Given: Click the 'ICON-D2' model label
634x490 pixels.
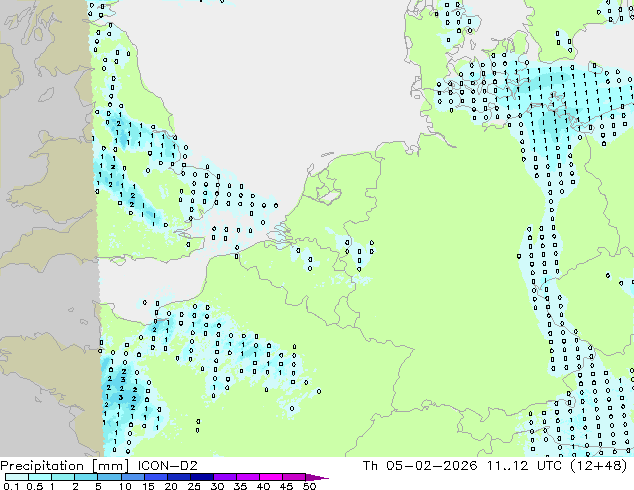Looking at the screenshot, I should tap(167, 465).
